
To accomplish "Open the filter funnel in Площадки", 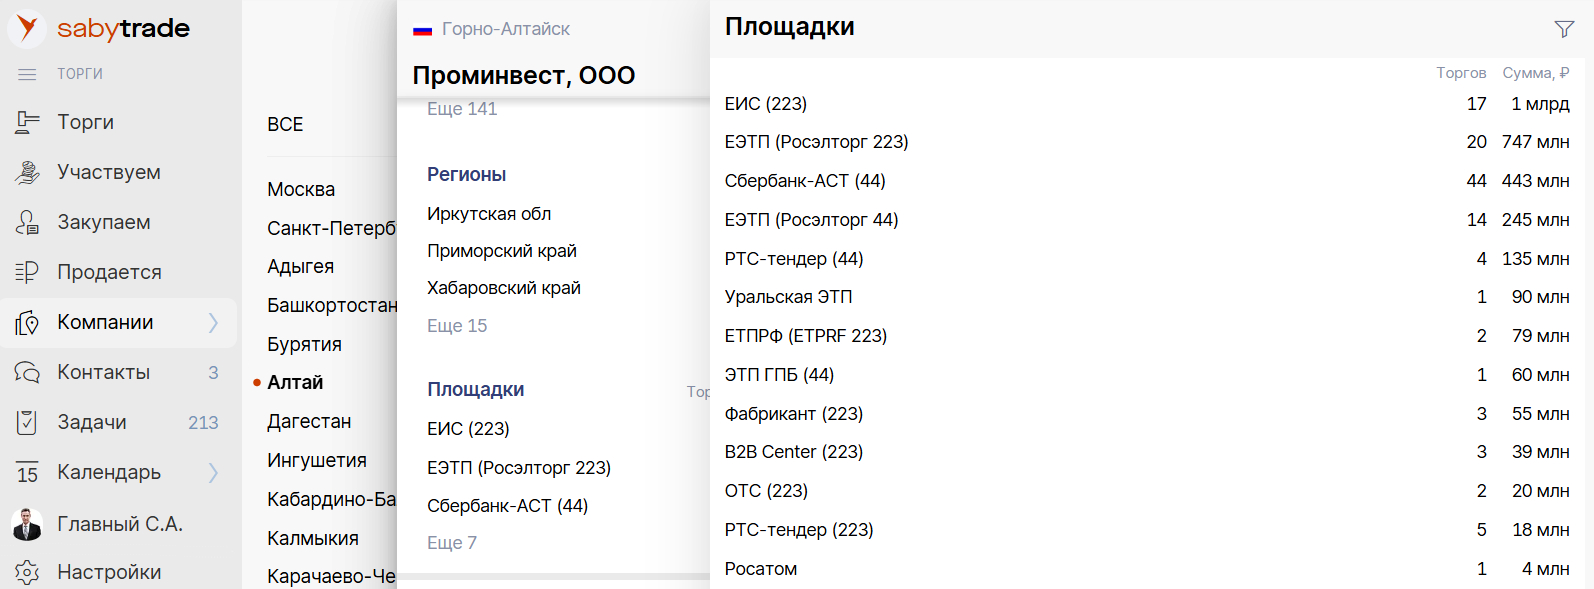I will 1564,29.
